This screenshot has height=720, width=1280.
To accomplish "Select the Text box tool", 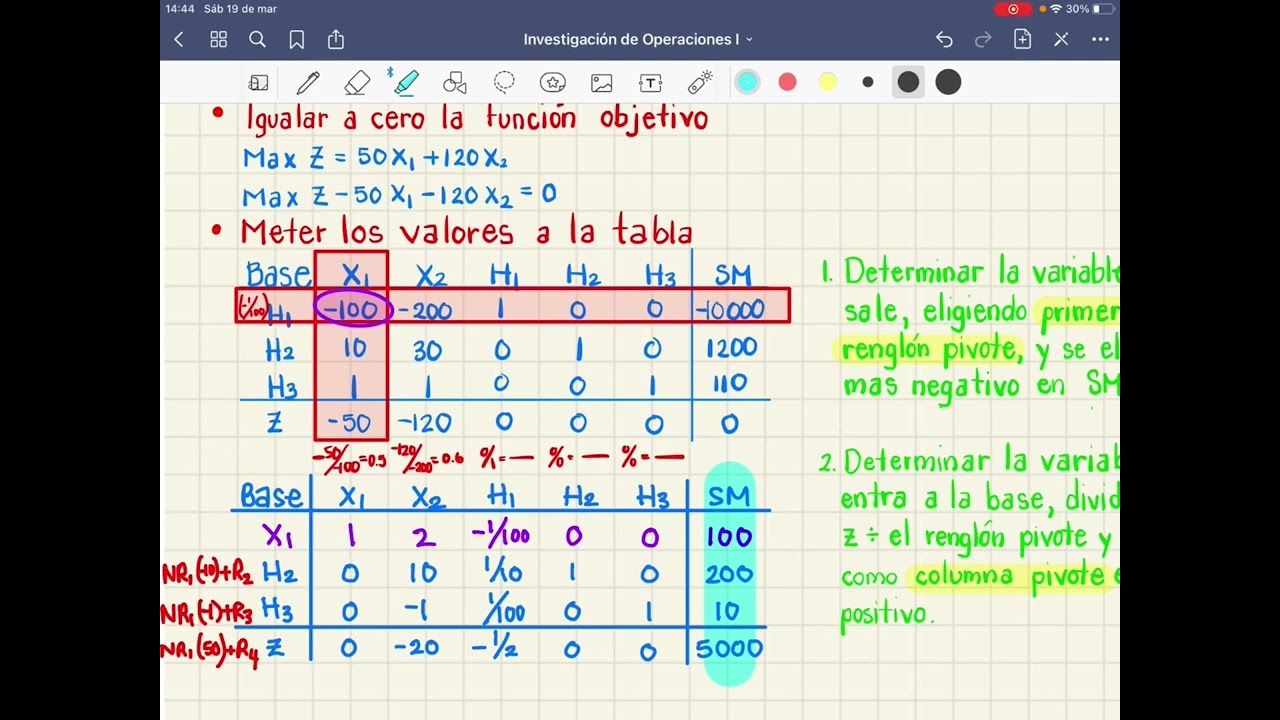I will tap(651, 83).
